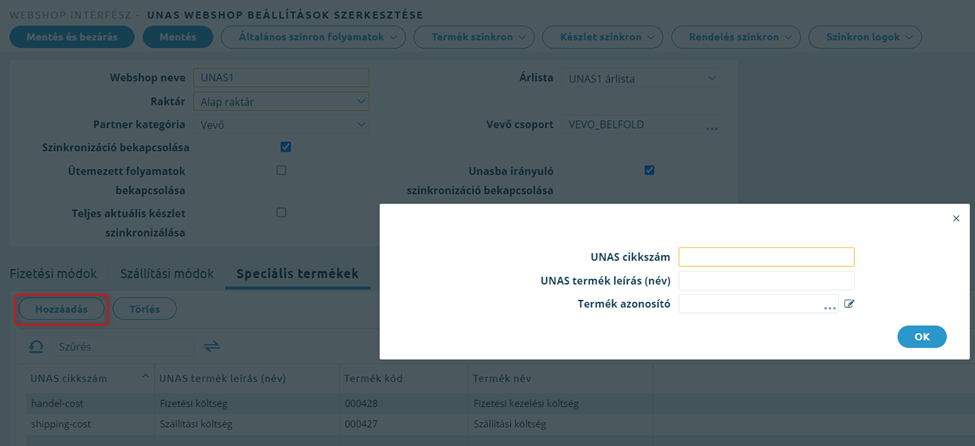Click the Webshop neve field
The height and width of the screenshot is (446, 975).
coord(281,78)
